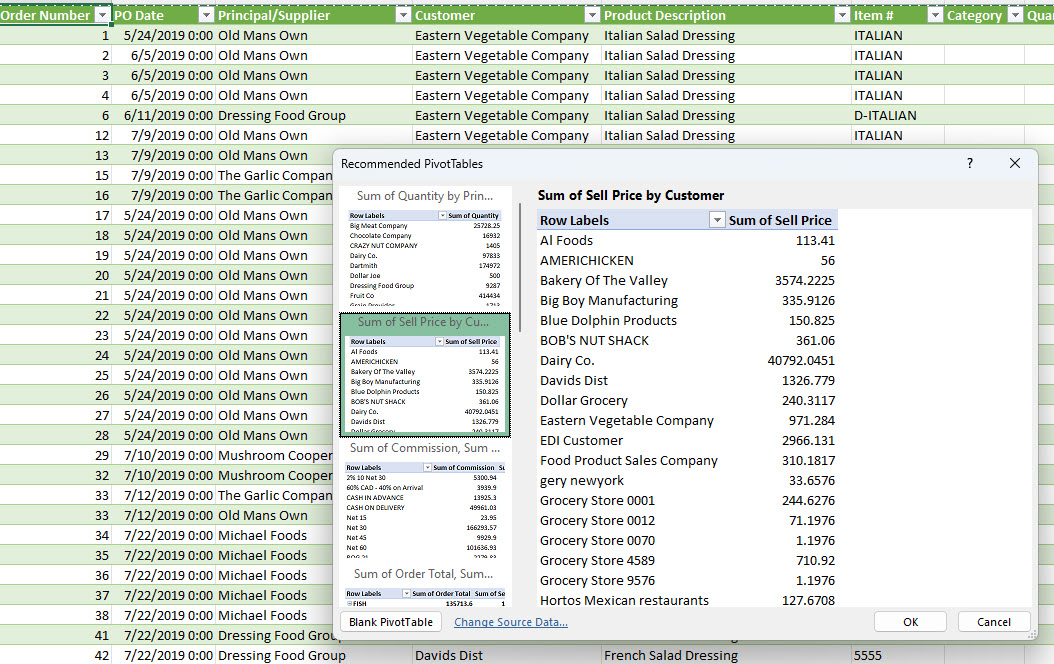Click the Grocery Store 0070 row

pos(688,540)
